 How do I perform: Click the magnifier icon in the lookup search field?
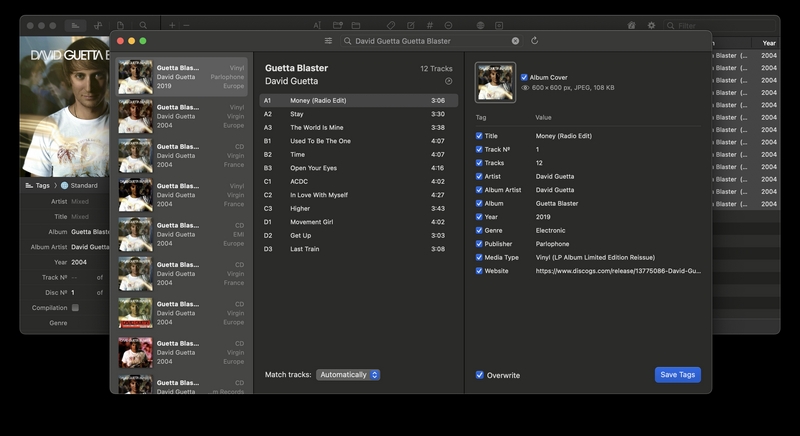point(347,41)
